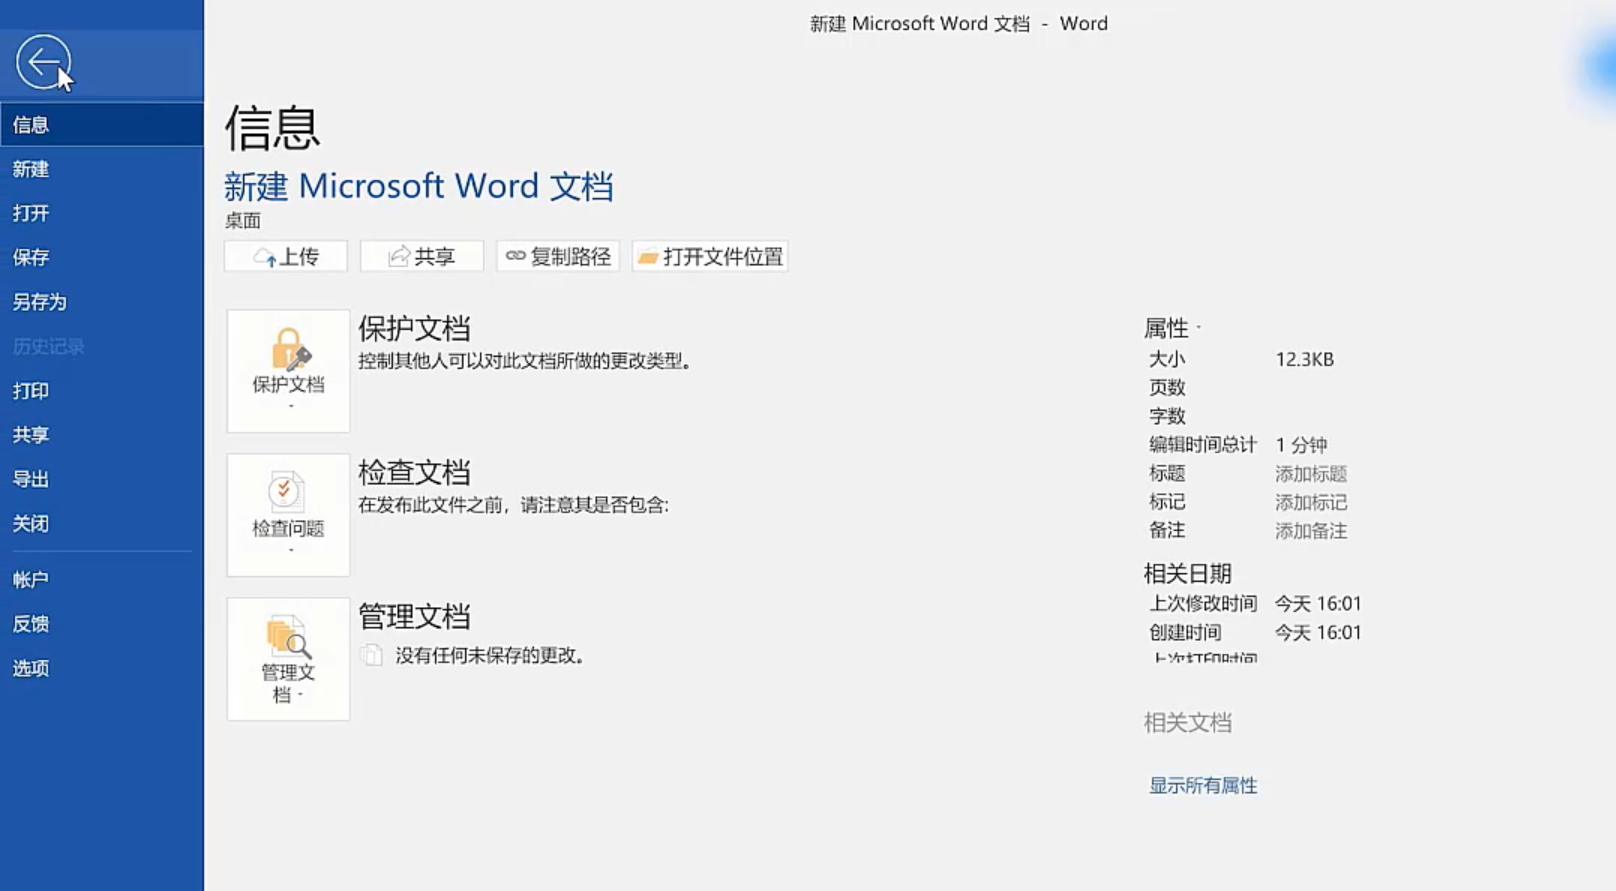1616x891 pixels.
Task: Click the 管理文档 magnifier icon
Action: coord(288,637)
